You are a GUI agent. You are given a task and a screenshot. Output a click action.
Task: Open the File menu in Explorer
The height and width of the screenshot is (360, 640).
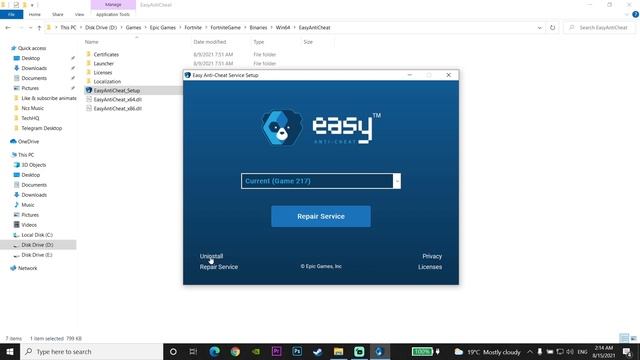coord(11,14)
